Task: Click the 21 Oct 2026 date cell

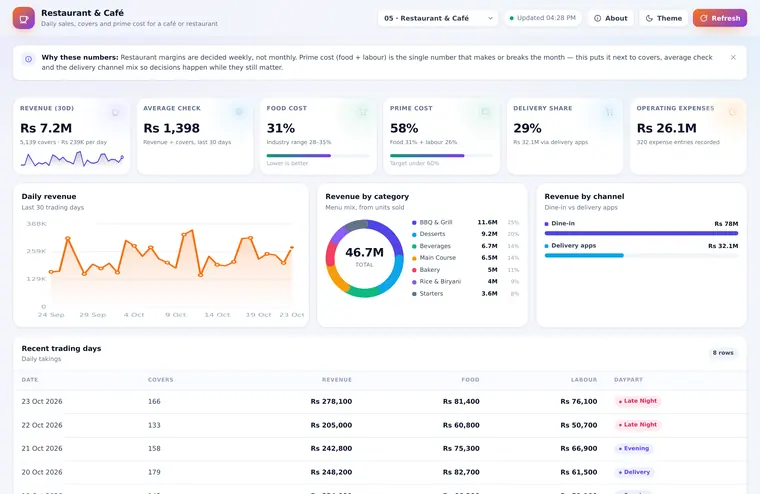Action: click(42, 448)
